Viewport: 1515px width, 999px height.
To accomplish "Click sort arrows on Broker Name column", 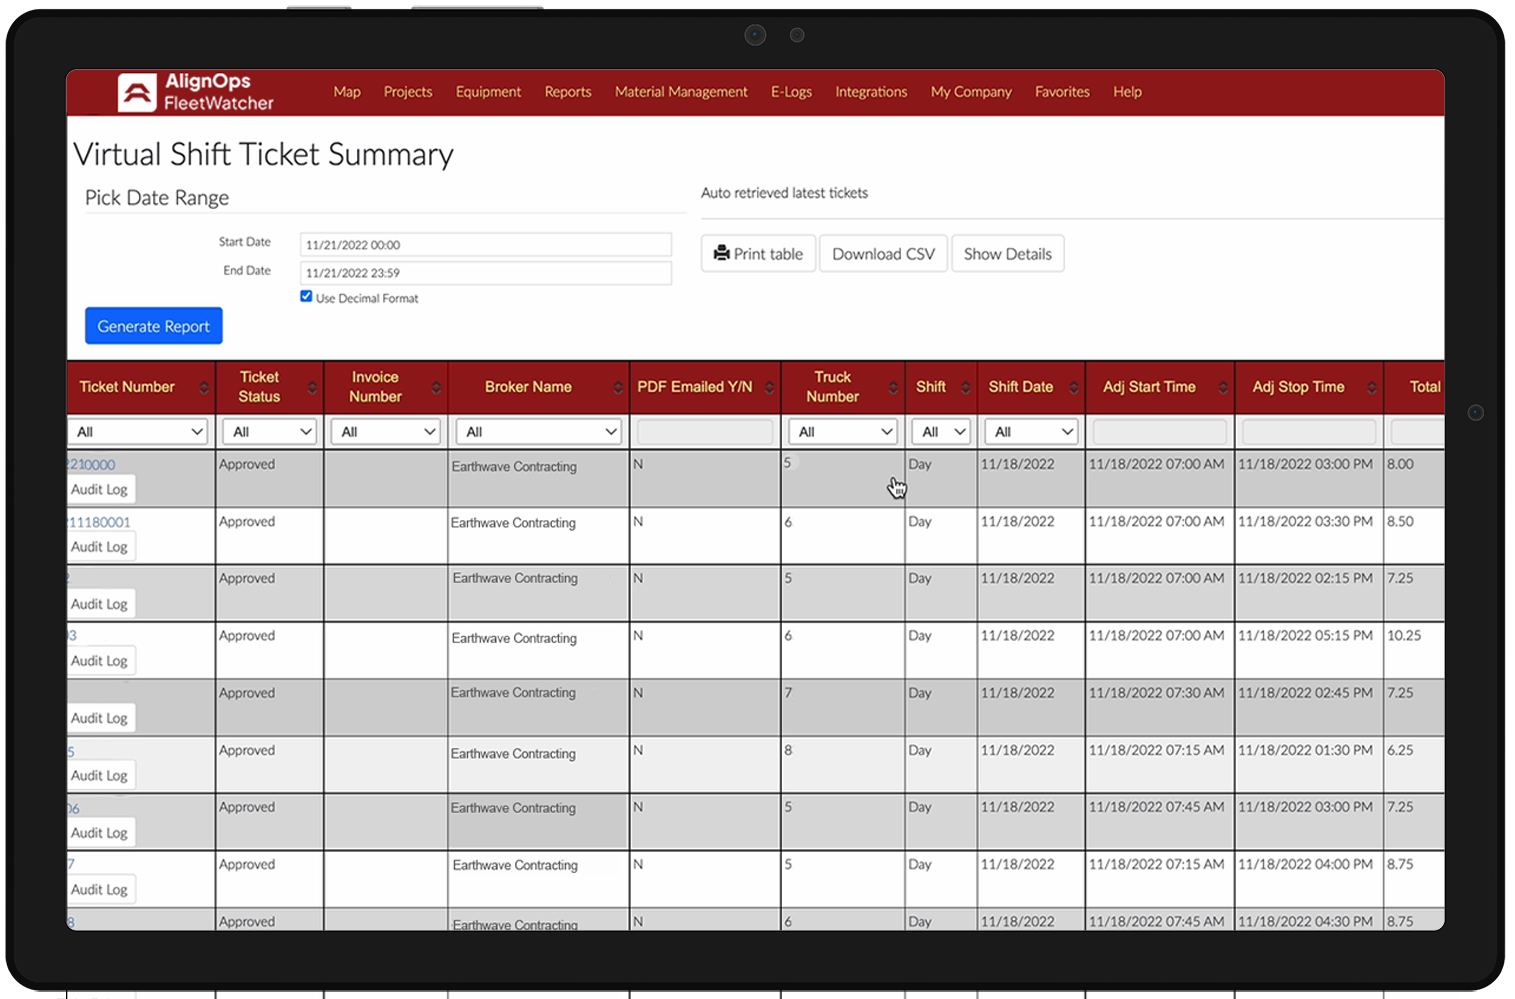I will pyautogui.click(x=618, y=388).
